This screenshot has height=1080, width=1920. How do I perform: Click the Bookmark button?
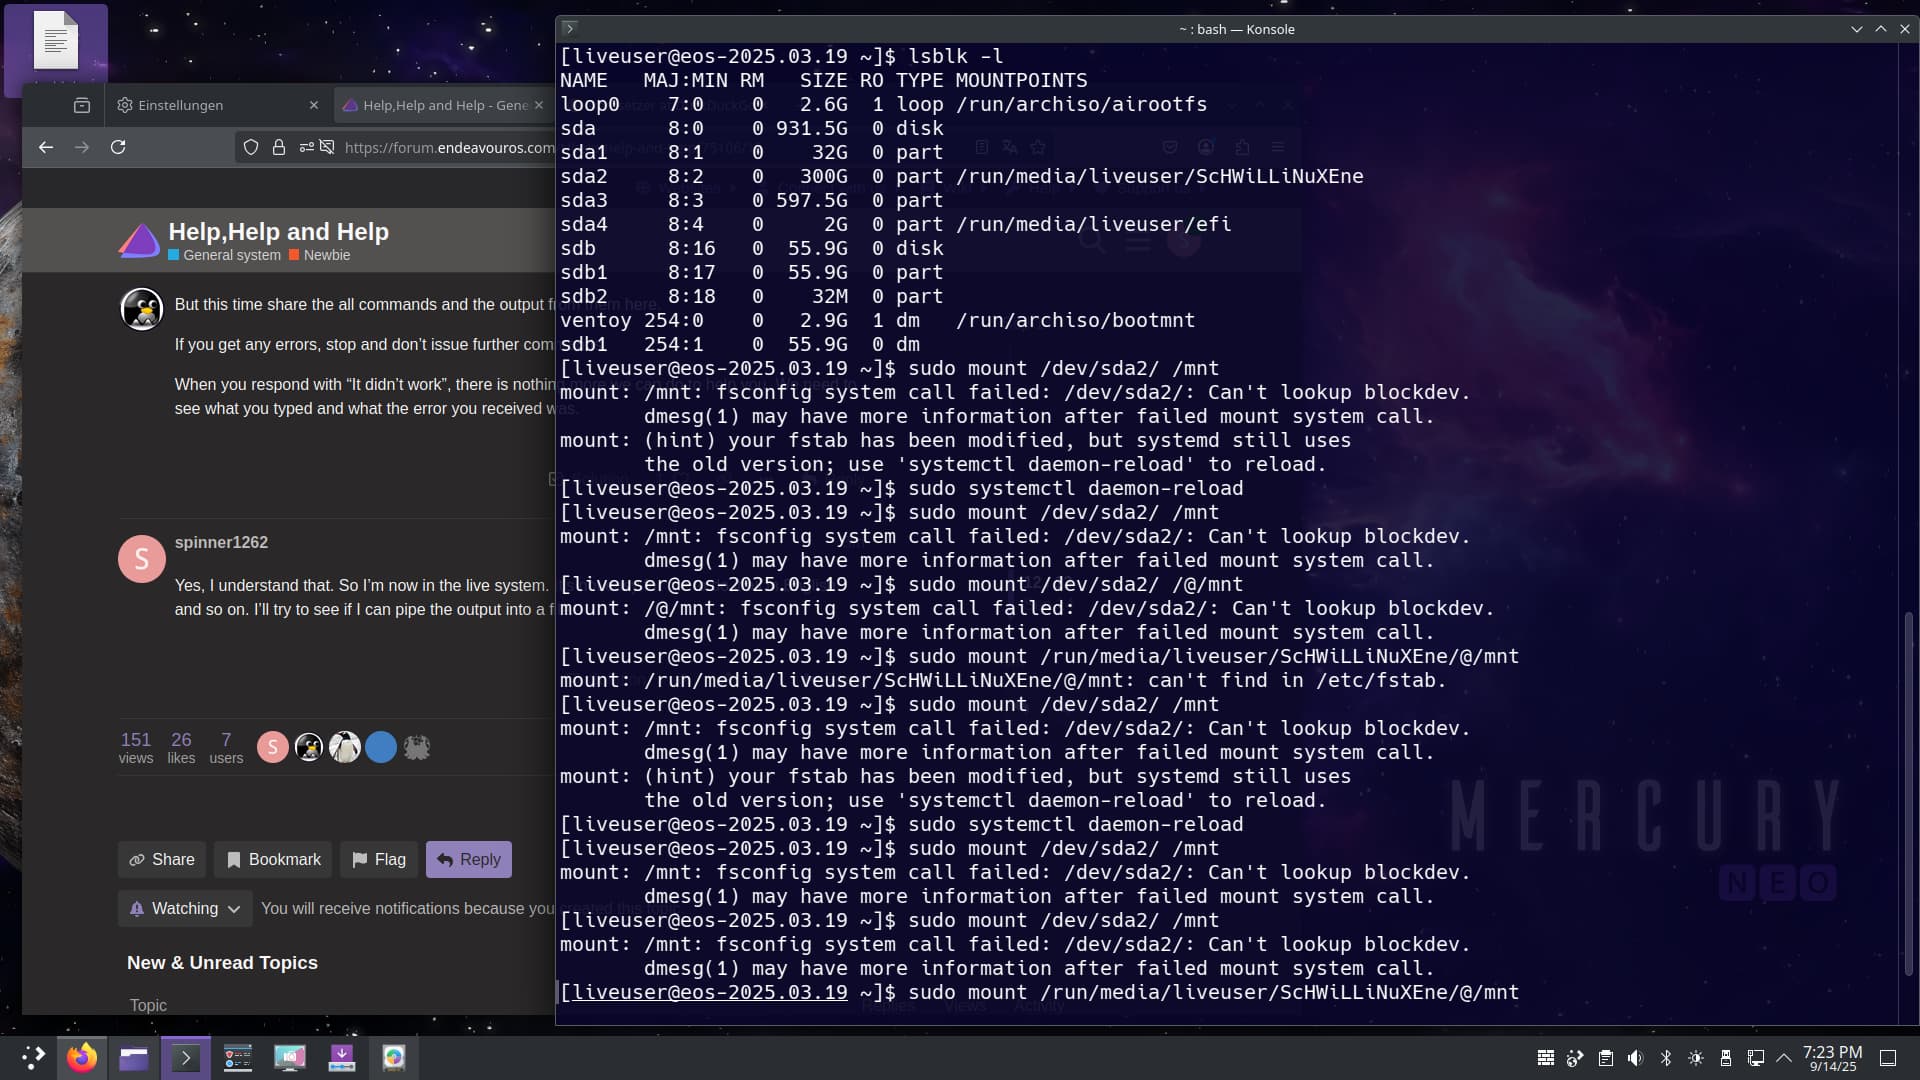click(274, 859)
